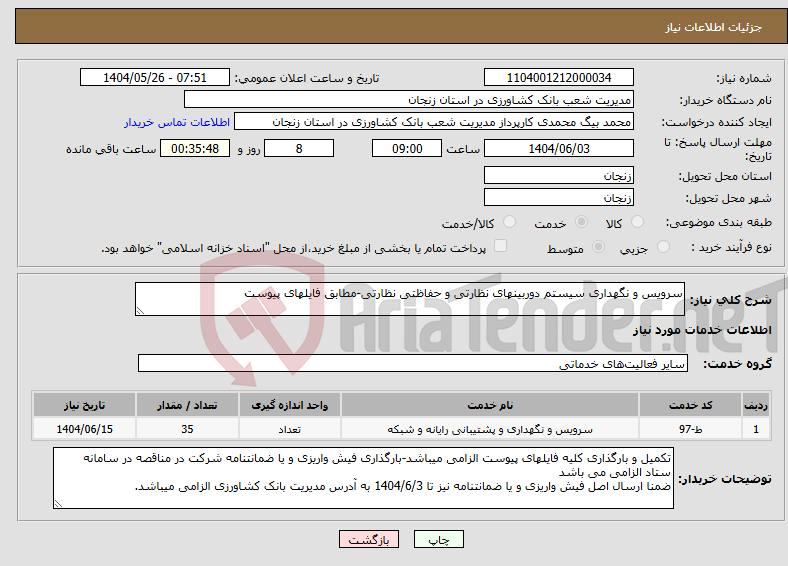Select the متوسط purchase type radio
Viewport: 788px width, 566px height.
pos(598,246)
